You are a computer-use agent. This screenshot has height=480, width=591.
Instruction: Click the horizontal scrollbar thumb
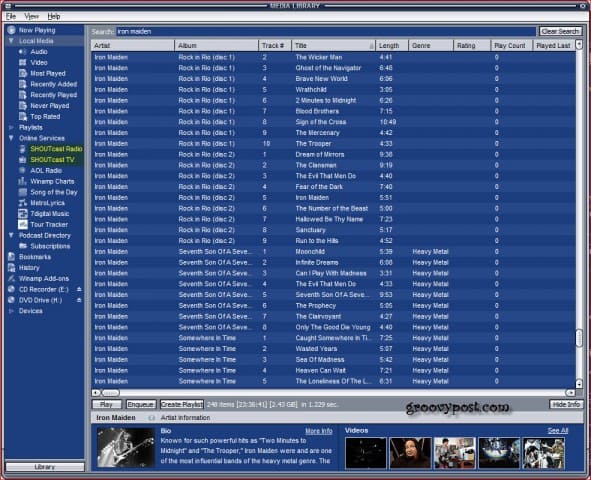tap(110, 393)
